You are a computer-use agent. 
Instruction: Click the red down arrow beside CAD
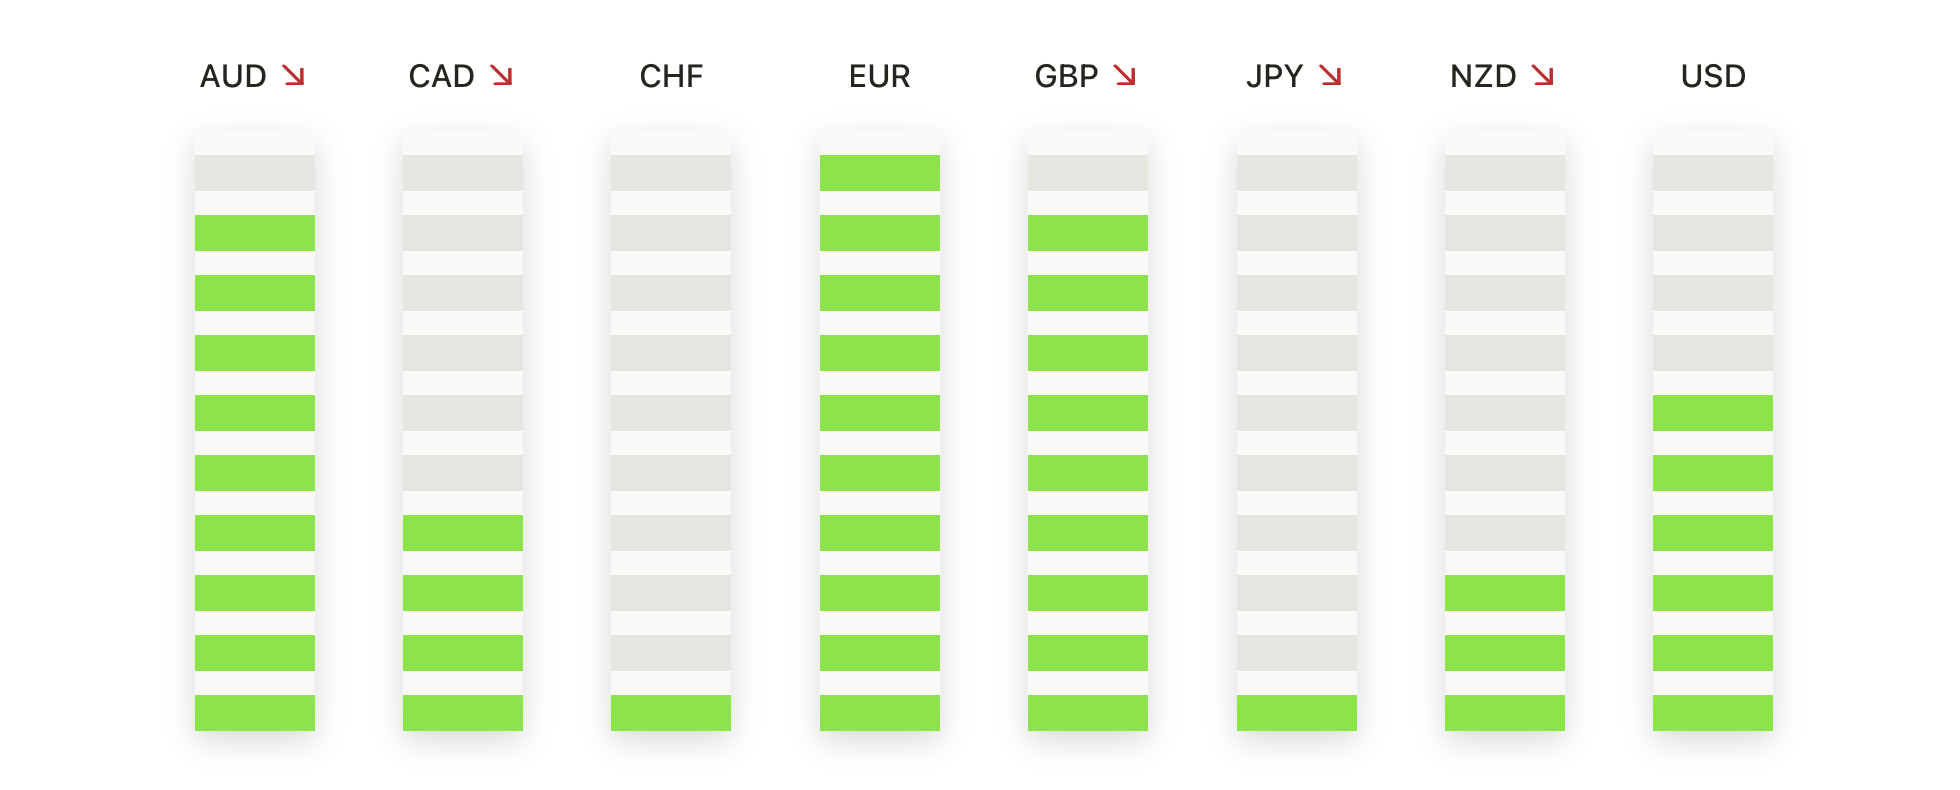(x=501, y=76)
